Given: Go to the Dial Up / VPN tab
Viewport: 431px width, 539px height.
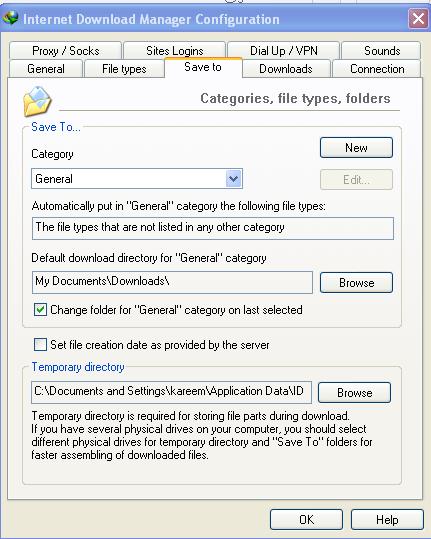Looking at the screenshot, I should tap(284, 51).
